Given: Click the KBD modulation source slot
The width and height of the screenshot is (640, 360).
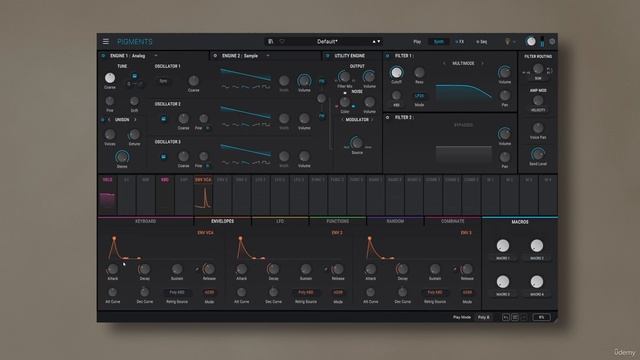Looking at the screenshot, I should pyautogui.click(x=165, y=196).
